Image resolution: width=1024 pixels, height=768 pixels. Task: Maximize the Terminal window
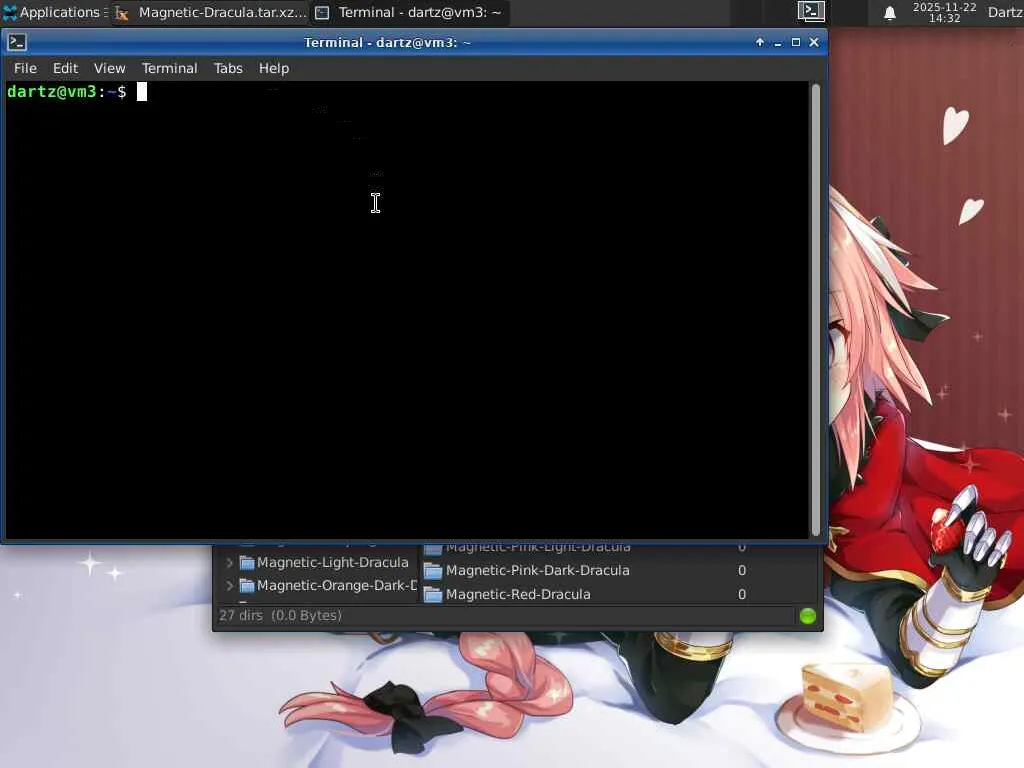point(795,42)
